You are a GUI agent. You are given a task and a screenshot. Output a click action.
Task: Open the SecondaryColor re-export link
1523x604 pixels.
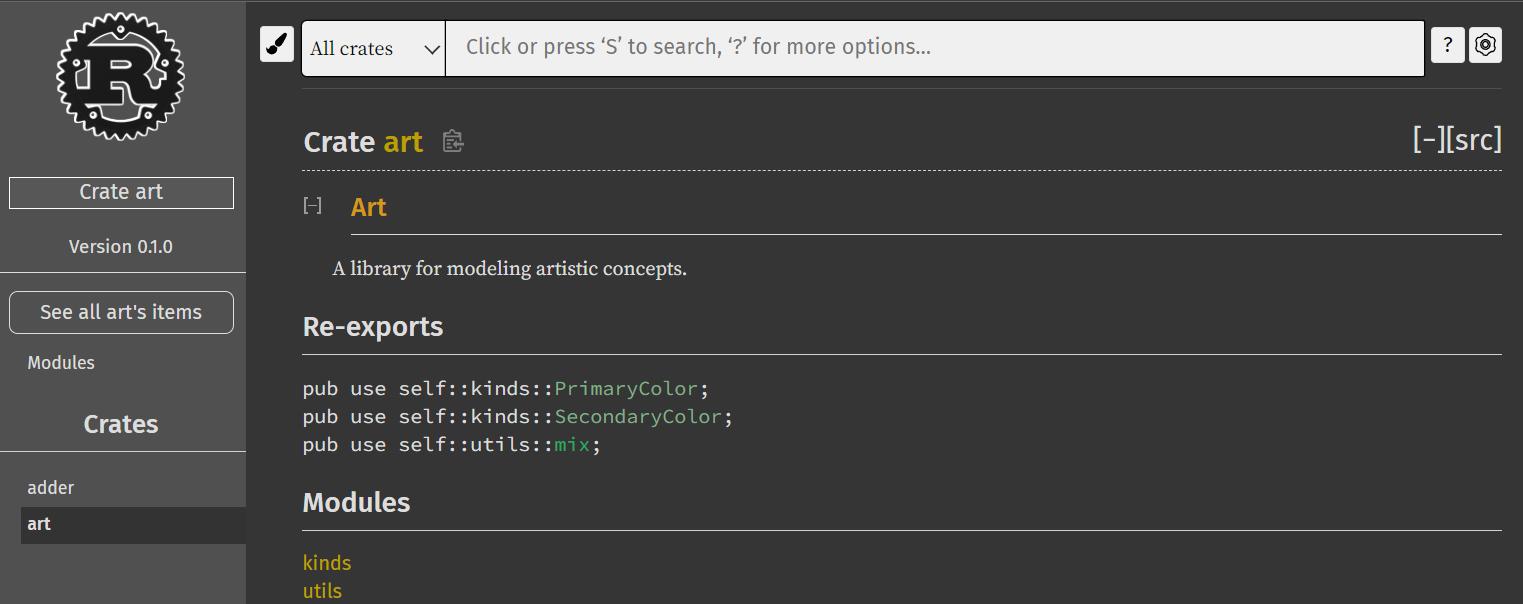(638, 417)
